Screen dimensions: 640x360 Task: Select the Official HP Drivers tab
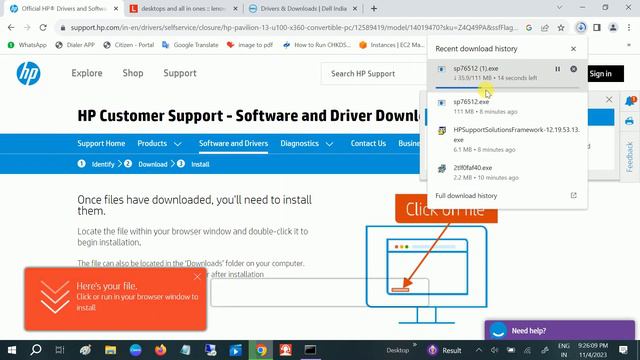pos(64,9)
